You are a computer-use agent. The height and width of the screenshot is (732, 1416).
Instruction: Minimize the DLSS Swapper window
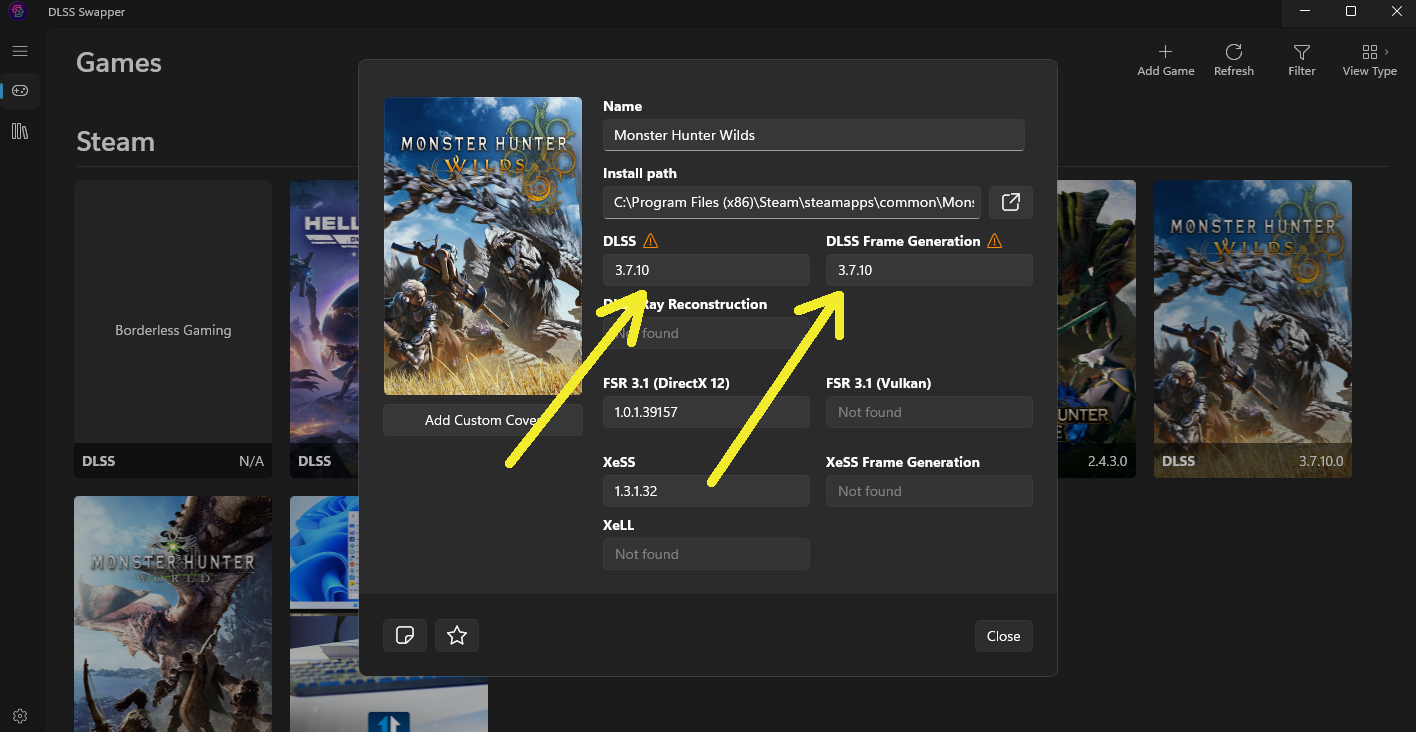[1304, 12]
